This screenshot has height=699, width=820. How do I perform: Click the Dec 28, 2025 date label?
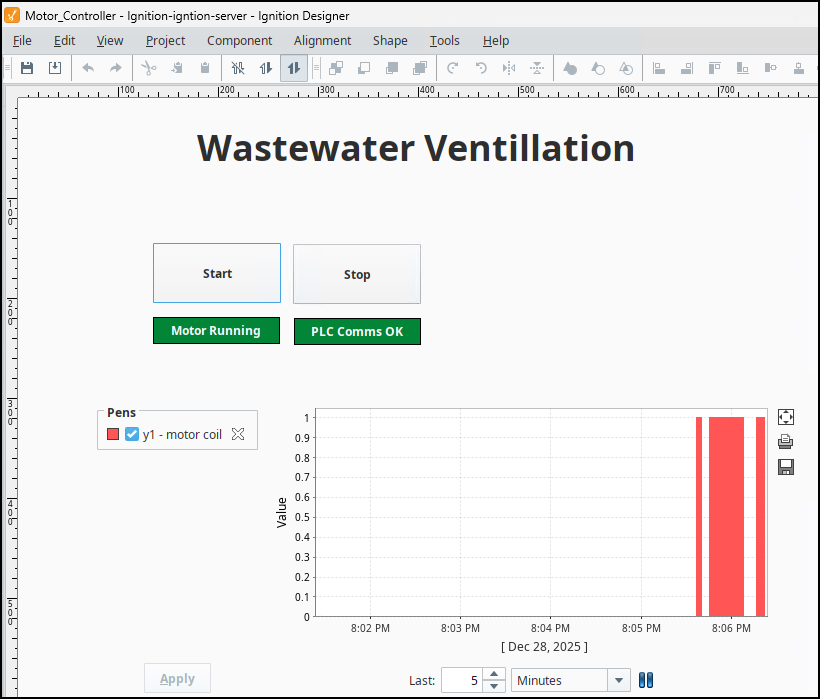click(x=544, y=647)
